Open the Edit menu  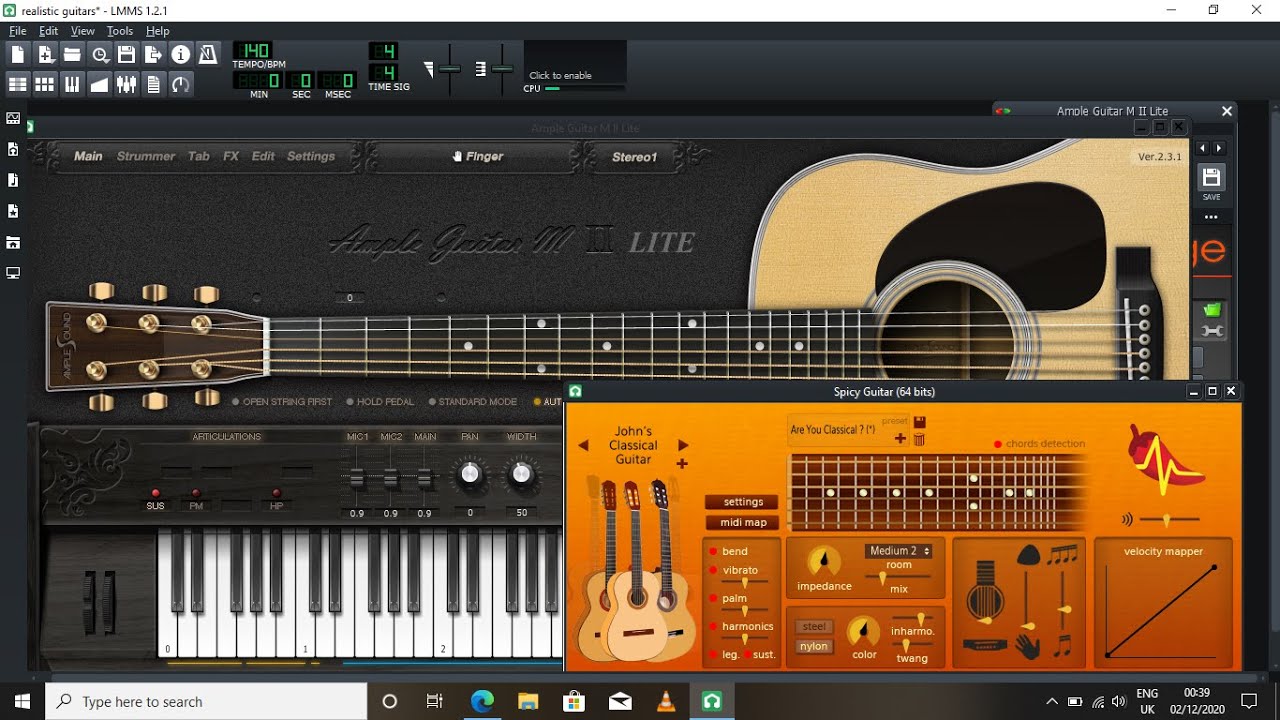48,31
